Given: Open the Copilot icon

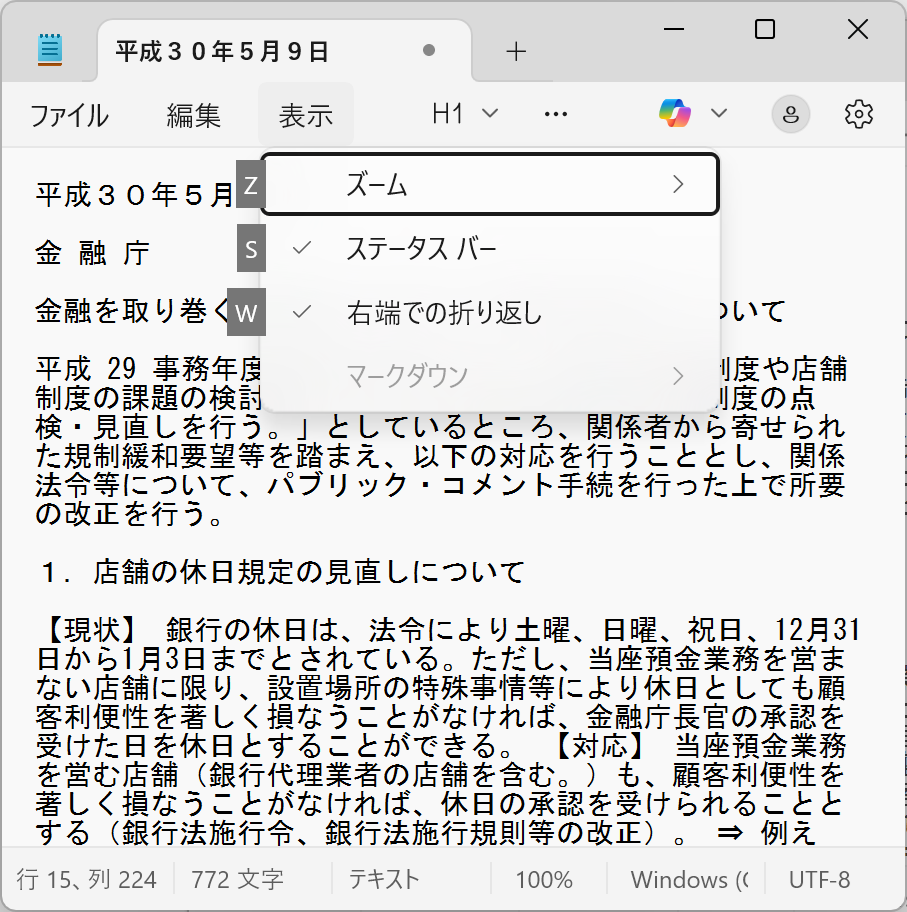Looking at the screenshot, I should pyautogui.click(x=675, y=114).
